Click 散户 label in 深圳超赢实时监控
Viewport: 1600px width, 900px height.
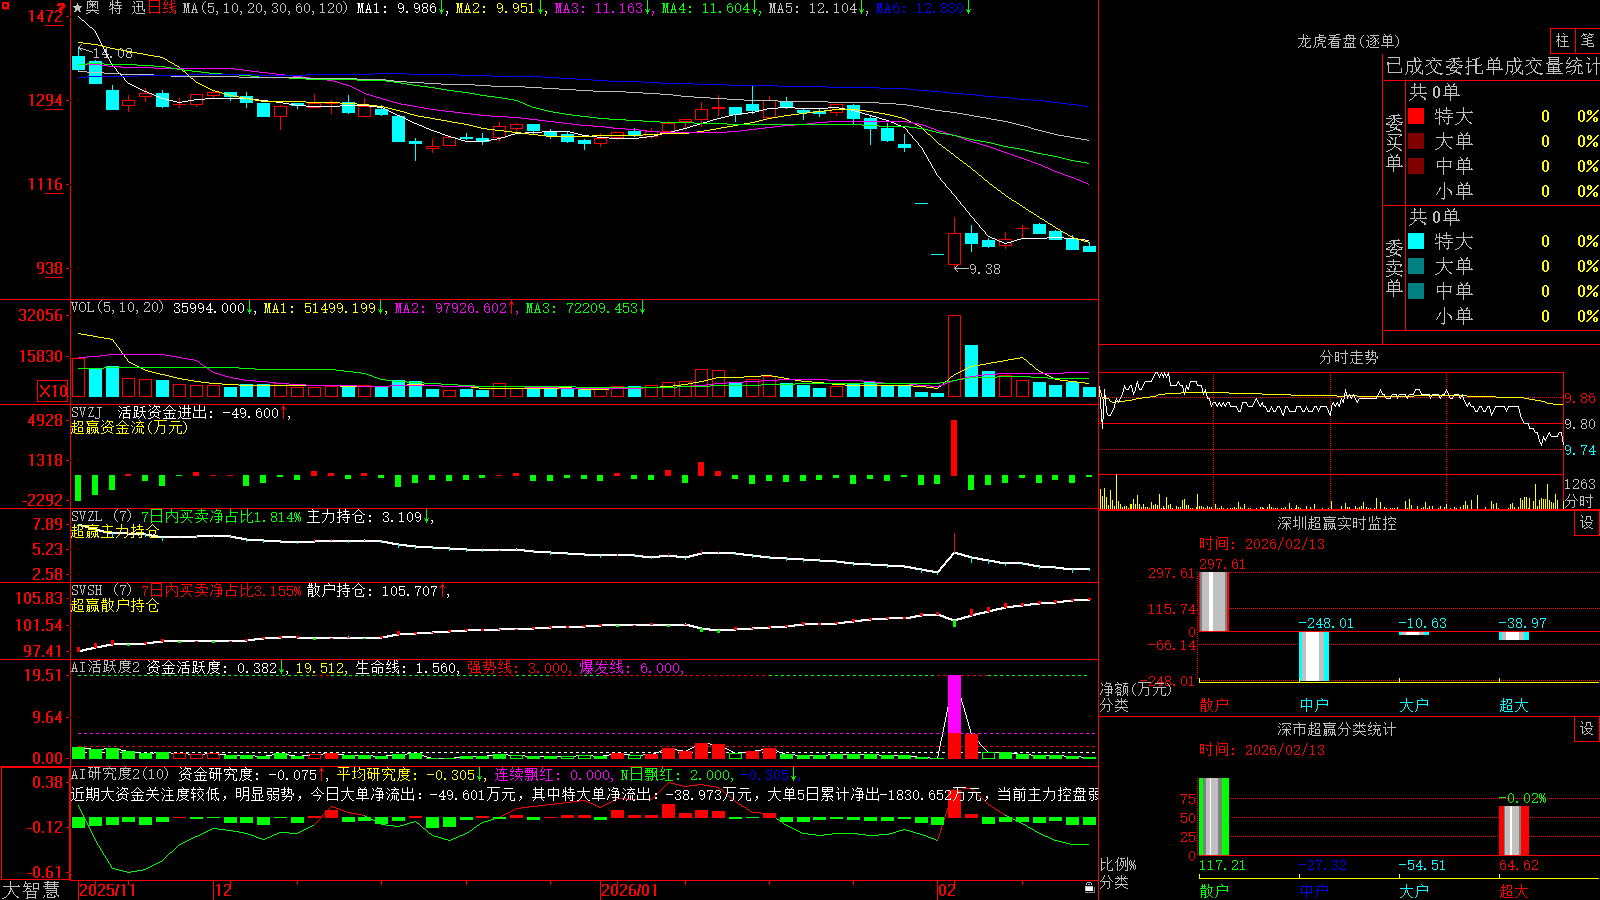click(x=1214, y=705)
